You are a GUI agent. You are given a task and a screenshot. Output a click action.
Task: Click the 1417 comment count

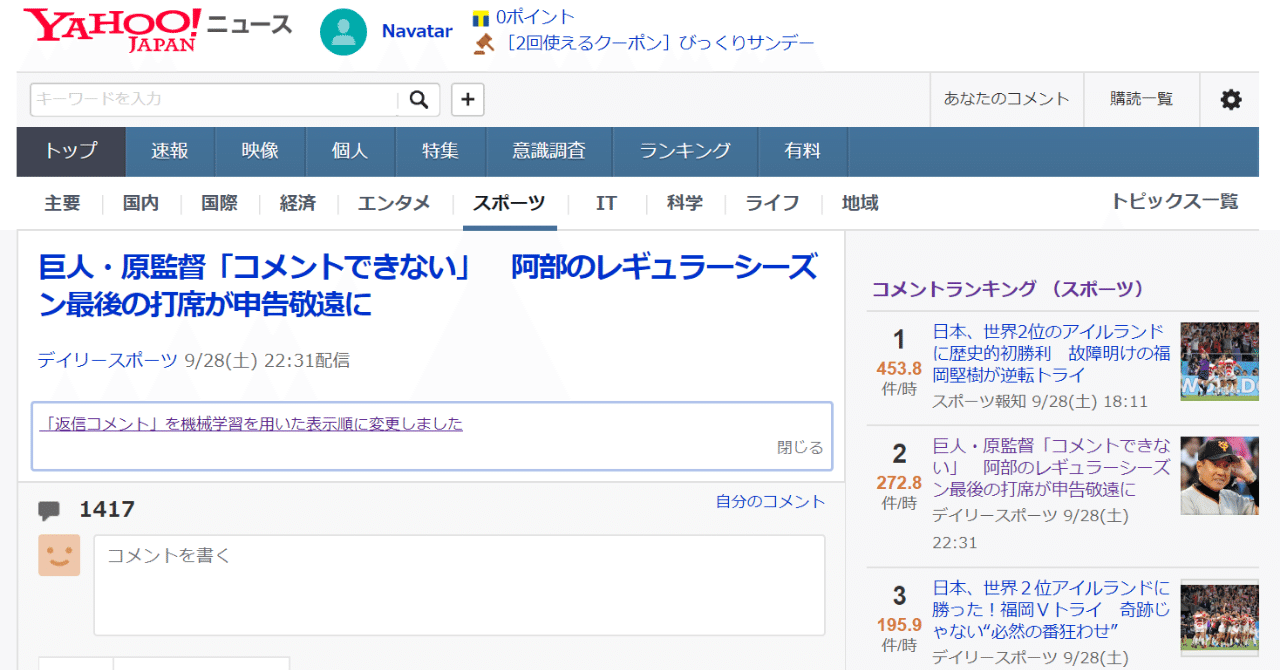(x=107, y=510)
